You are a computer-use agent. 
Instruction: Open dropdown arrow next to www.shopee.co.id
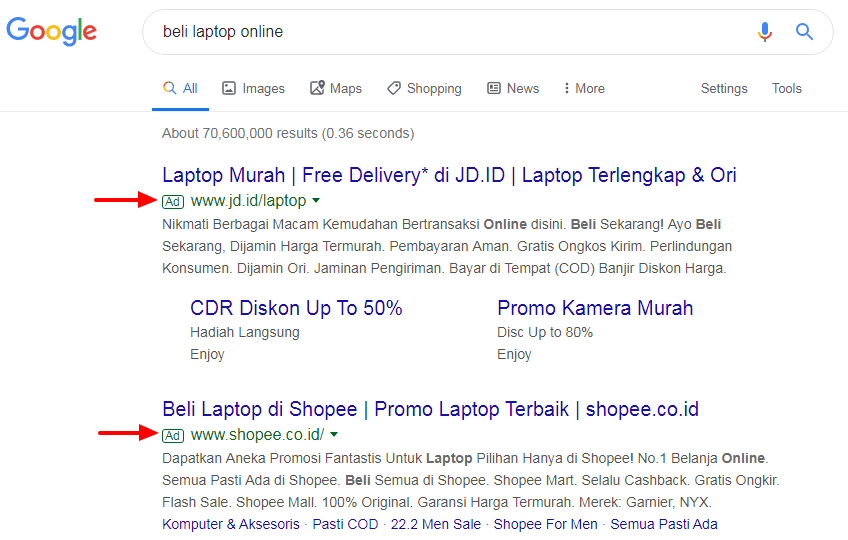coord(335,435)
